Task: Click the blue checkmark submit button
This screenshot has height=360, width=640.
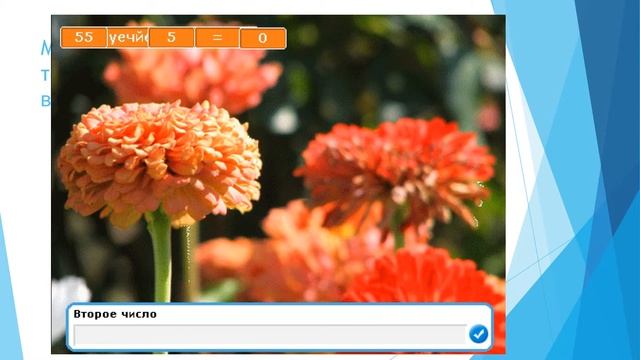Action: click(478, 334)
